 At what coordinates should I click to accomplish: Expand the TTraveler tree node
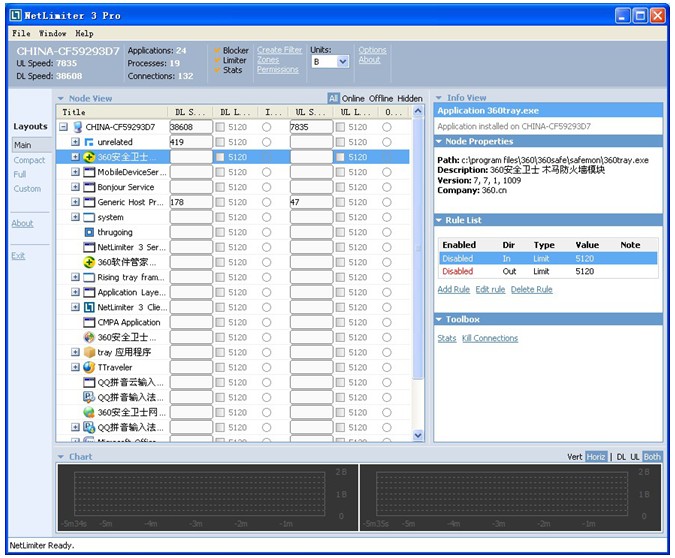(75, 367)
